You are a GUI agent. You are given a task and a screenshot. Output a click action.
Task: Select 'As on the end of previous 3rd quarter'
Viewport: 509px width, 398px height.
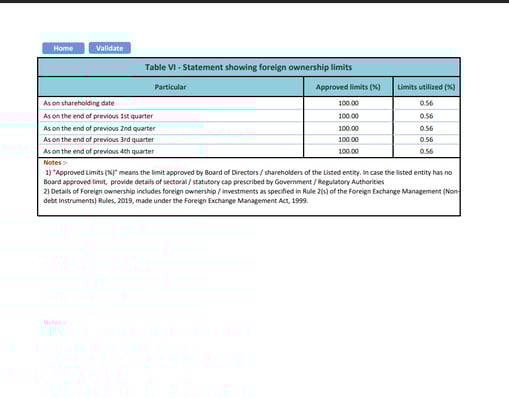99,140
